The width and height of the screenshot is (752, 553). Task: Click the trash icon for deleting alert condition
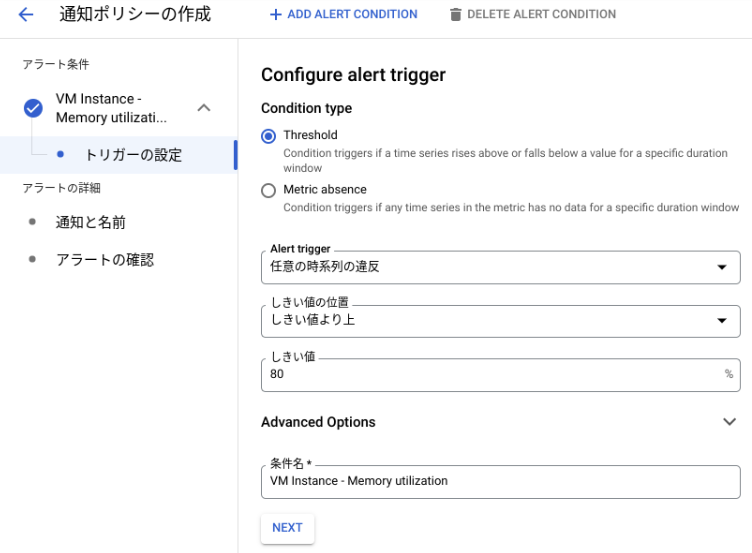[455, 14]
